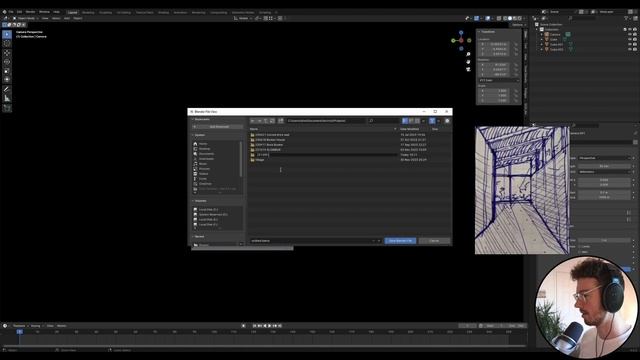Select the Rotate tool

coord(7,62)
